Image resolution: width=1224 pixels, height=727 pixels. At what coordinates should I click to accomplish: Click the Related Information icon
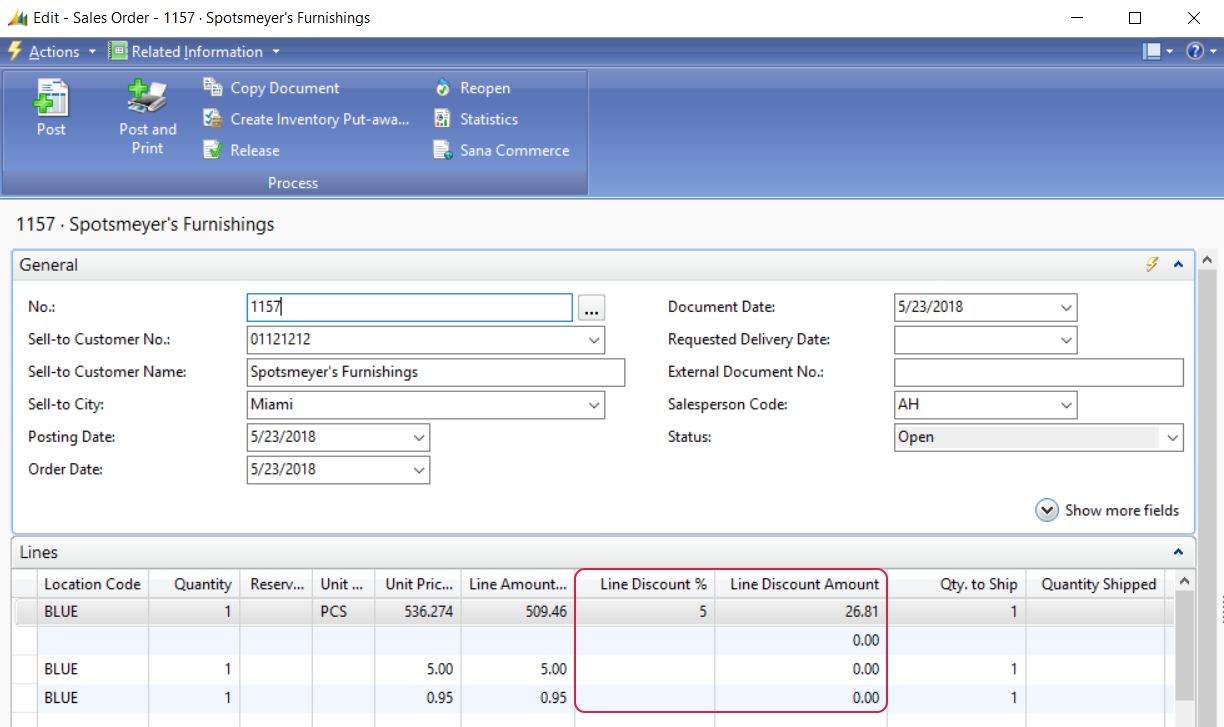(118, 51)
